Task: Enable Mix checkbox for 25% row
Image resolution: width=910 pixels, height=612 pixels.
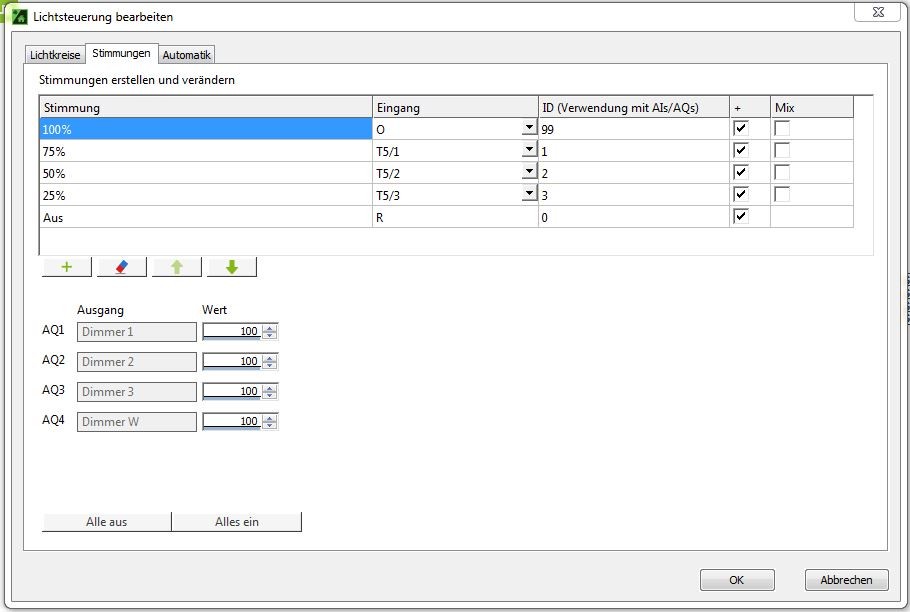Action: (x=782, y=194)
